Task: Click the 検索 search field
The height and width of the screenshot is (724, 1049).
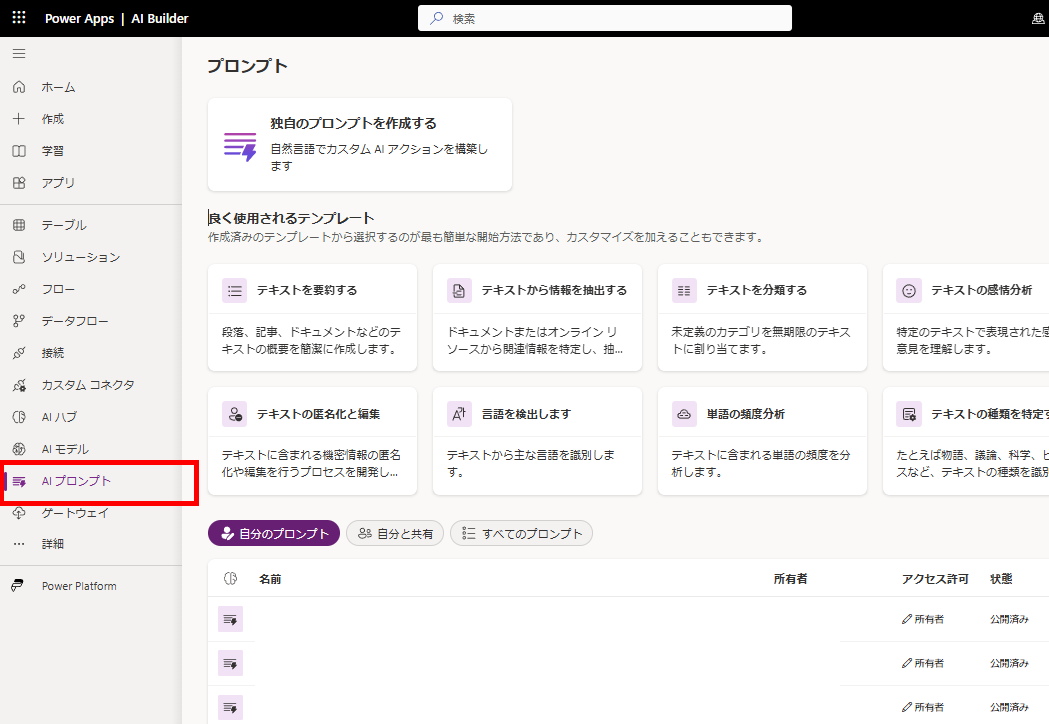Action: 604,17
